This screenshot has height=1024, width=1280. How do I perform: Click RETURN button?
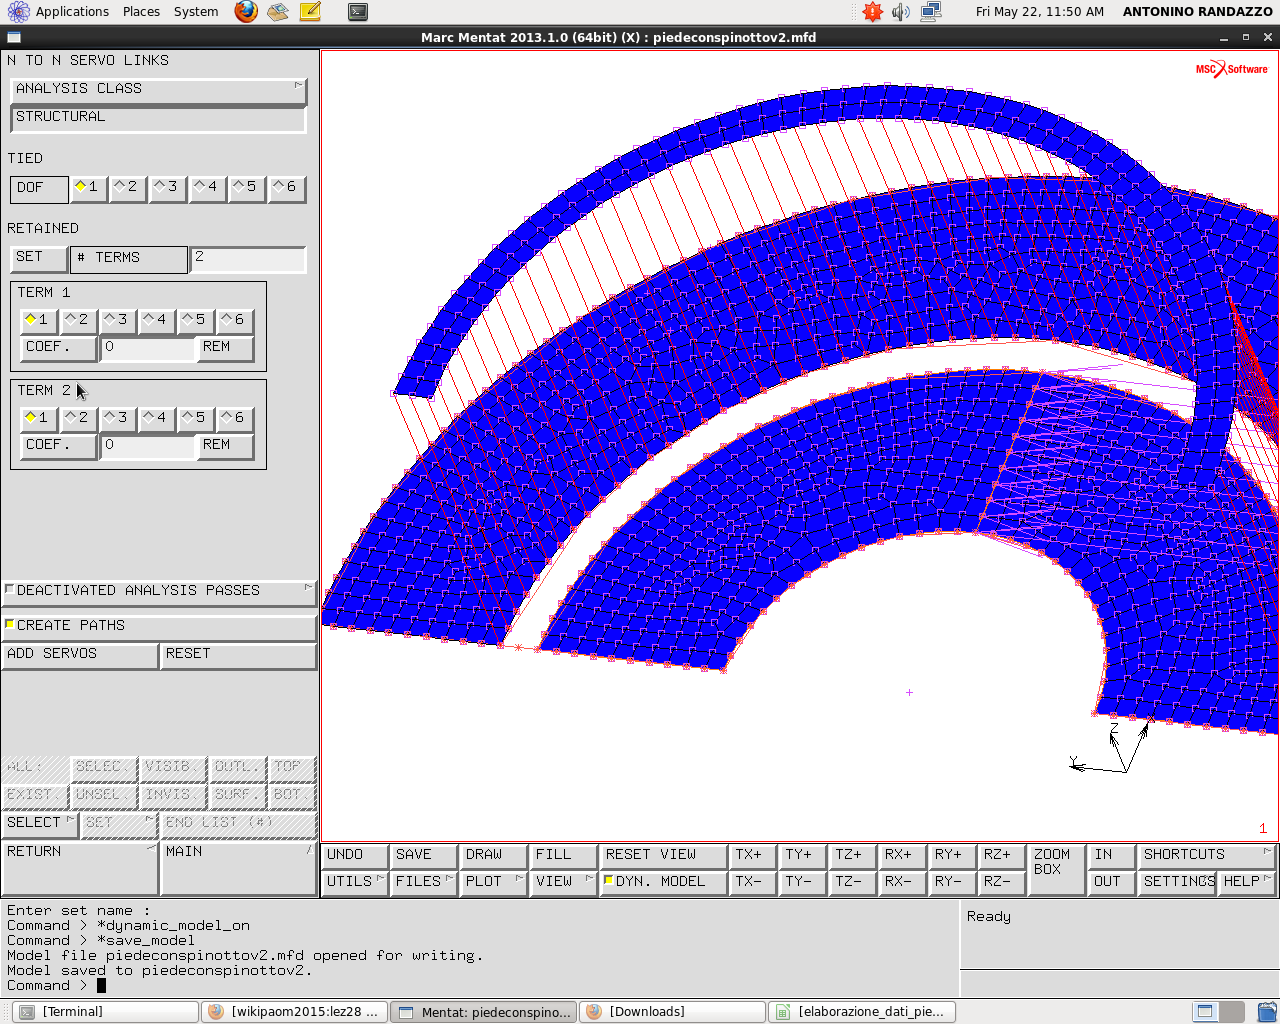(80, 867)
